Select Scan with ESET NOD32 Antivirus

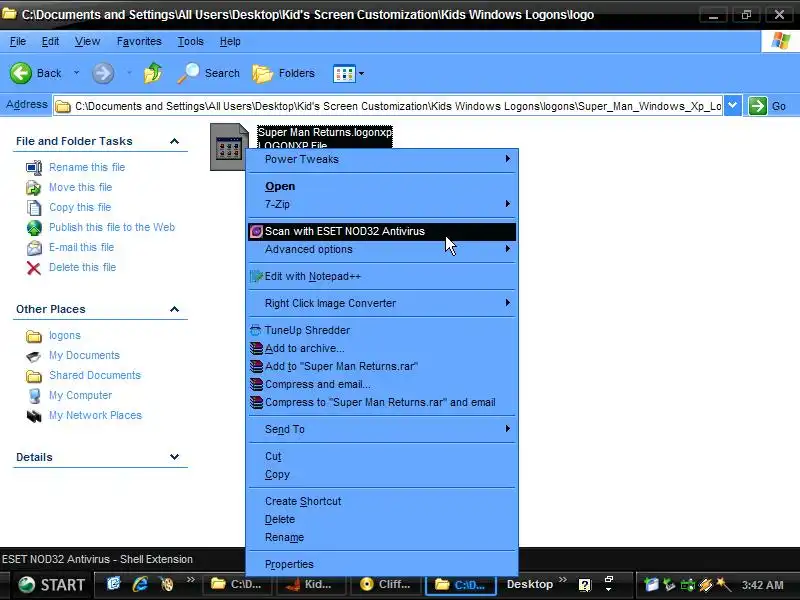382,231
